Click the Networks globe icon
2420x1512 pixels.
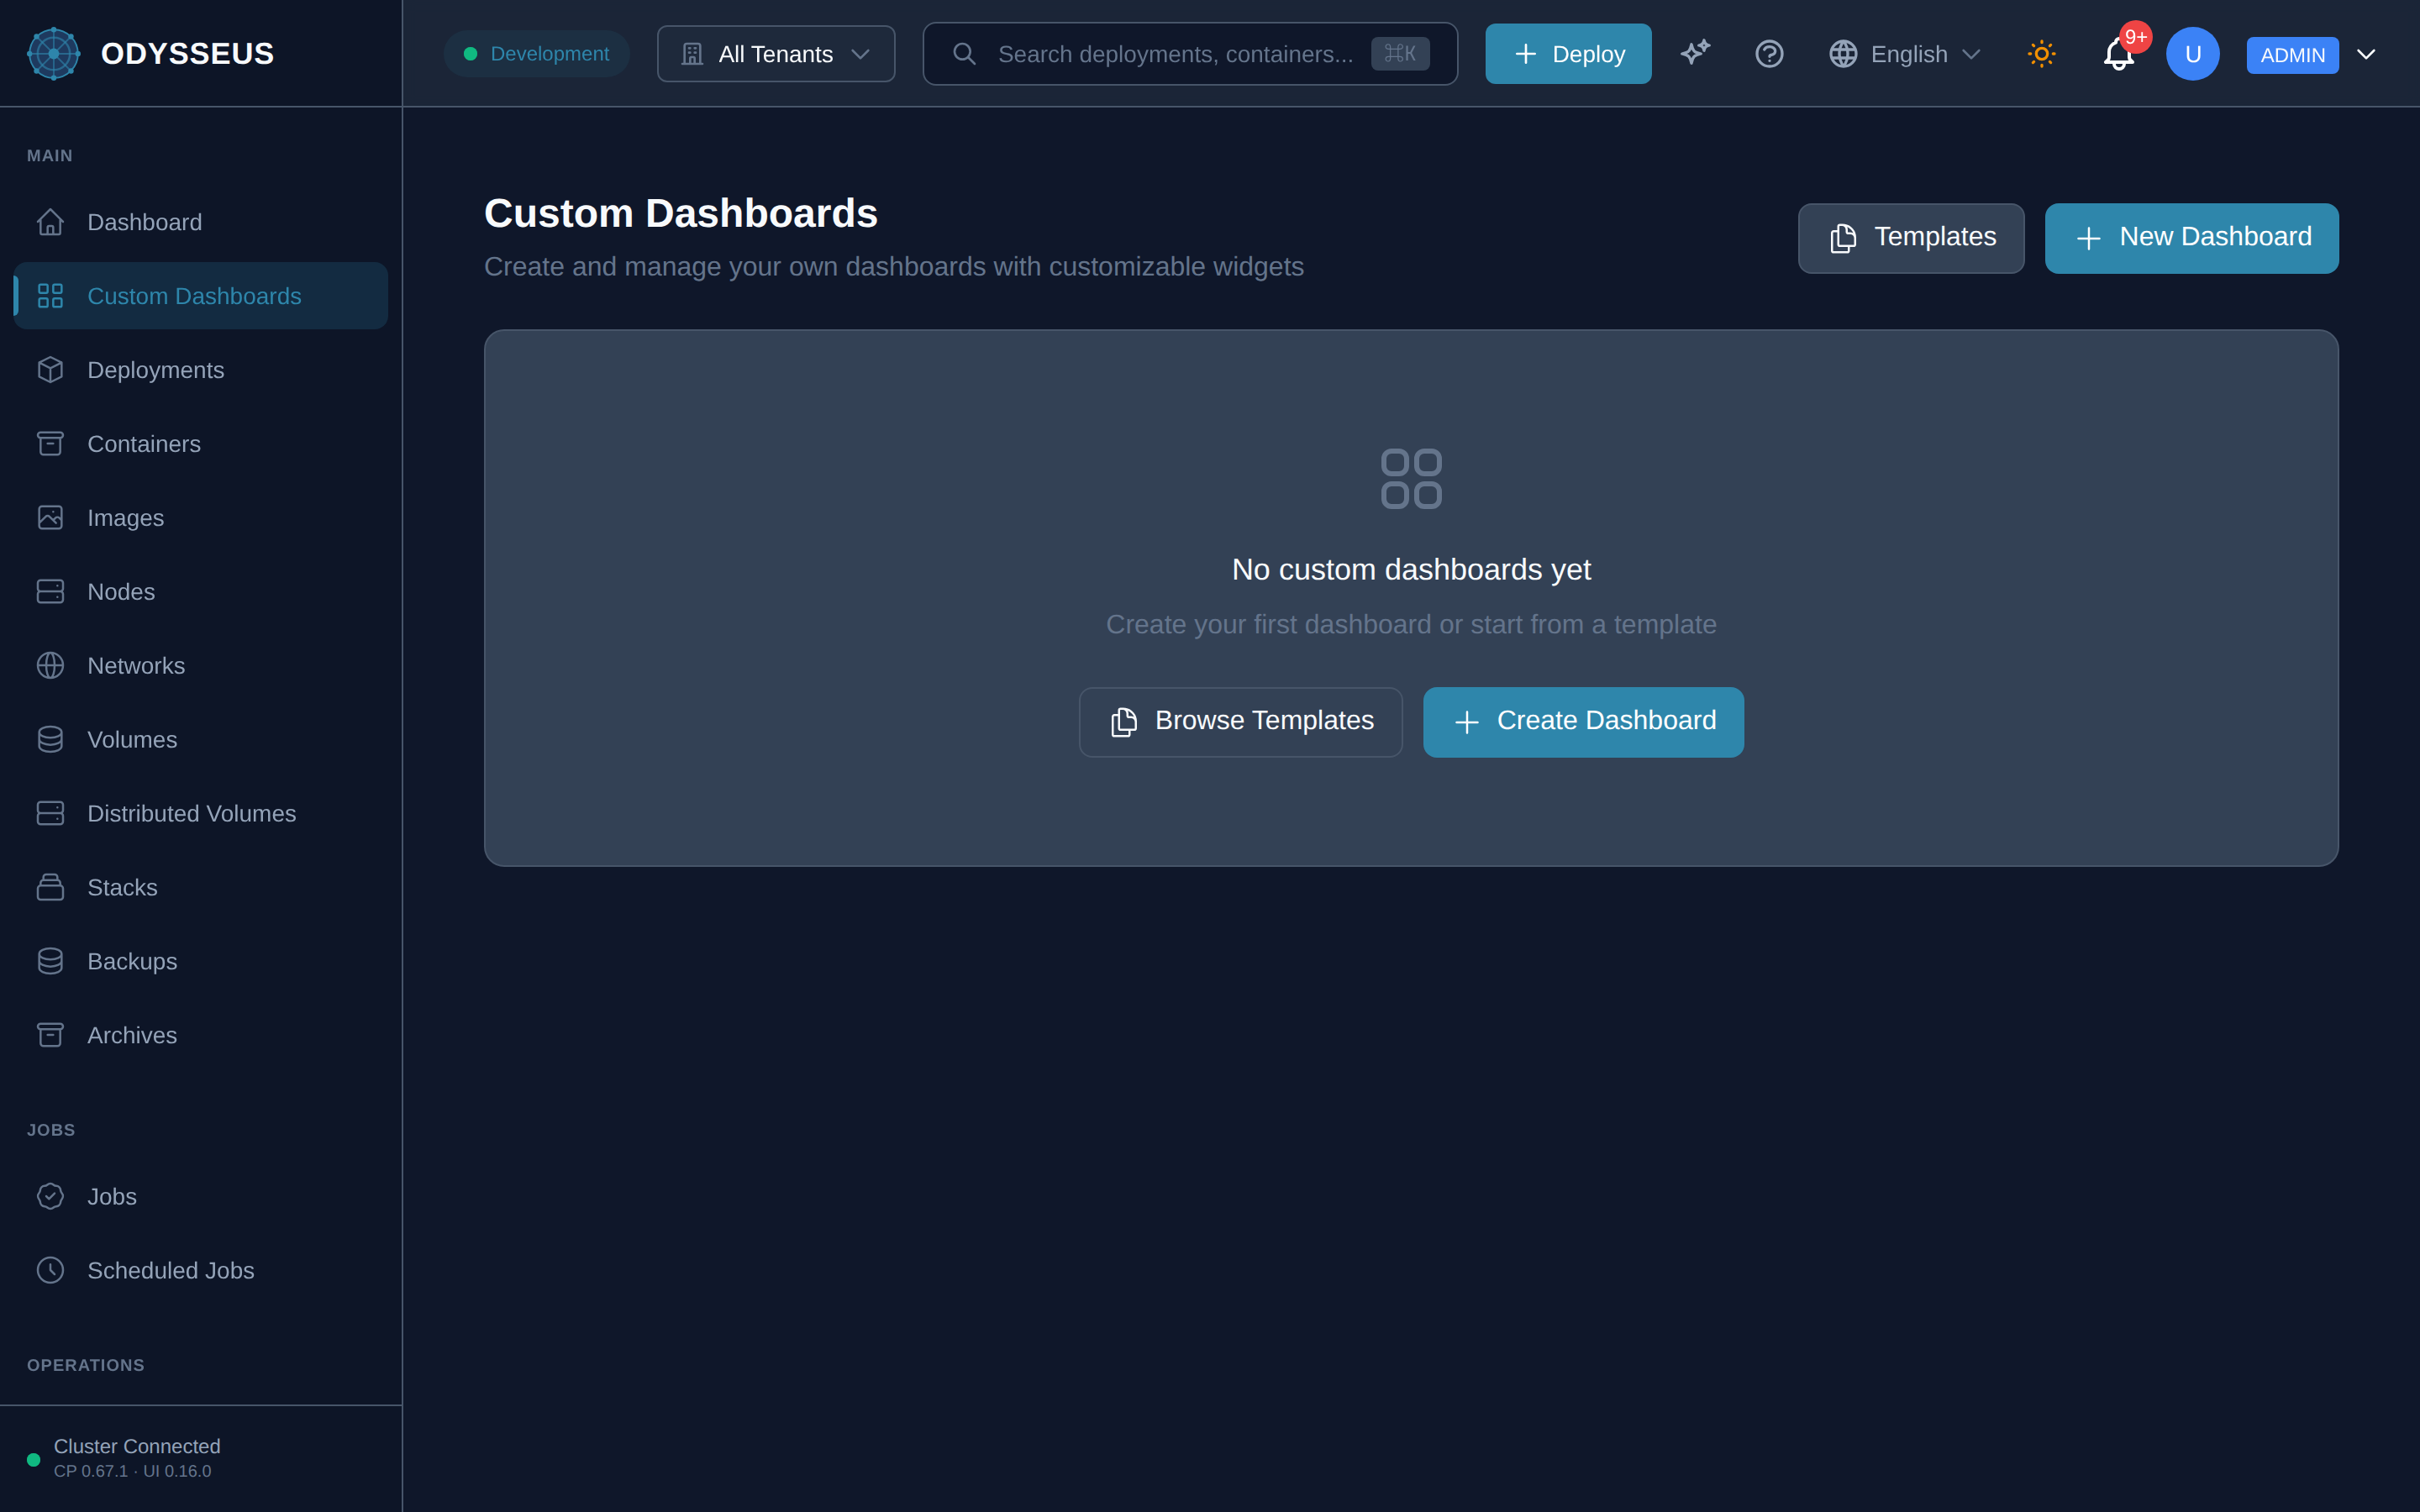click(50, 665)
